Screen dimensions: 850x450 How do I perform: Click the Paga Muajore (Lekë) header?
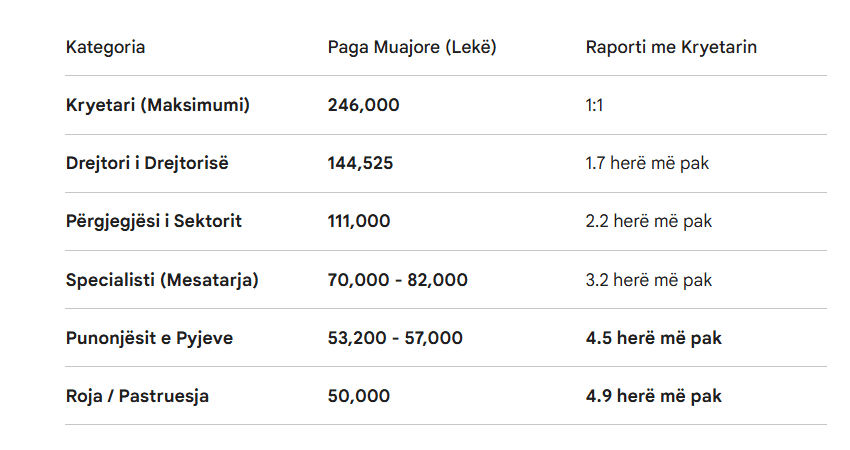click(412, 47)
